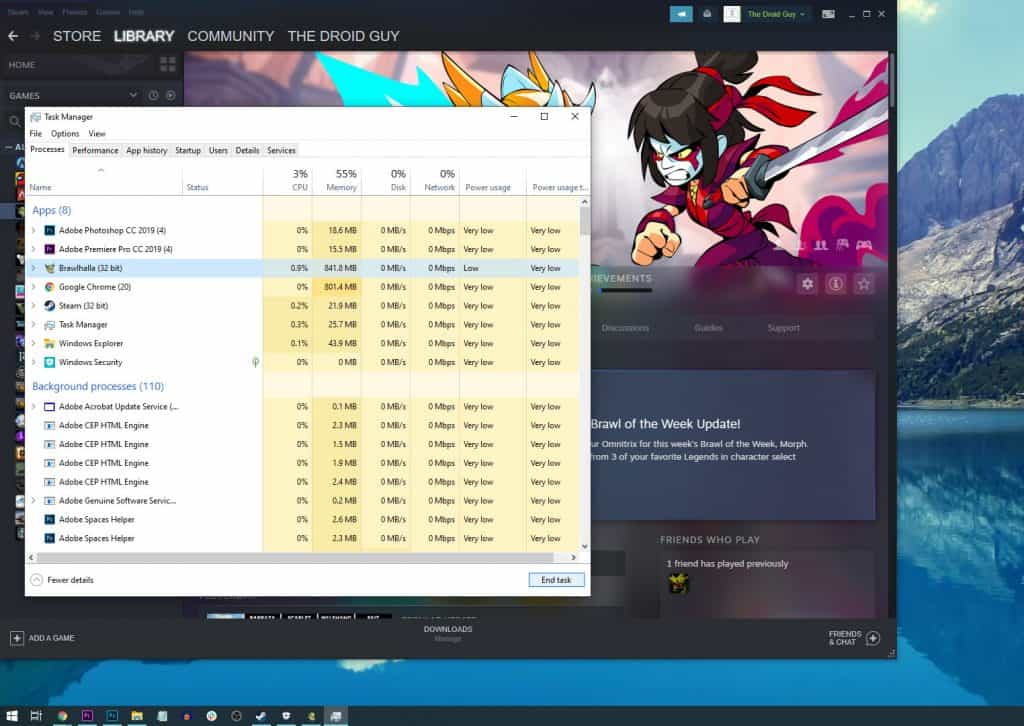Image resolution: width=1024 pixels, height=726 pixels.
Task: Click the ready-to-play filter icon beside GAMES
Action: 170,95
